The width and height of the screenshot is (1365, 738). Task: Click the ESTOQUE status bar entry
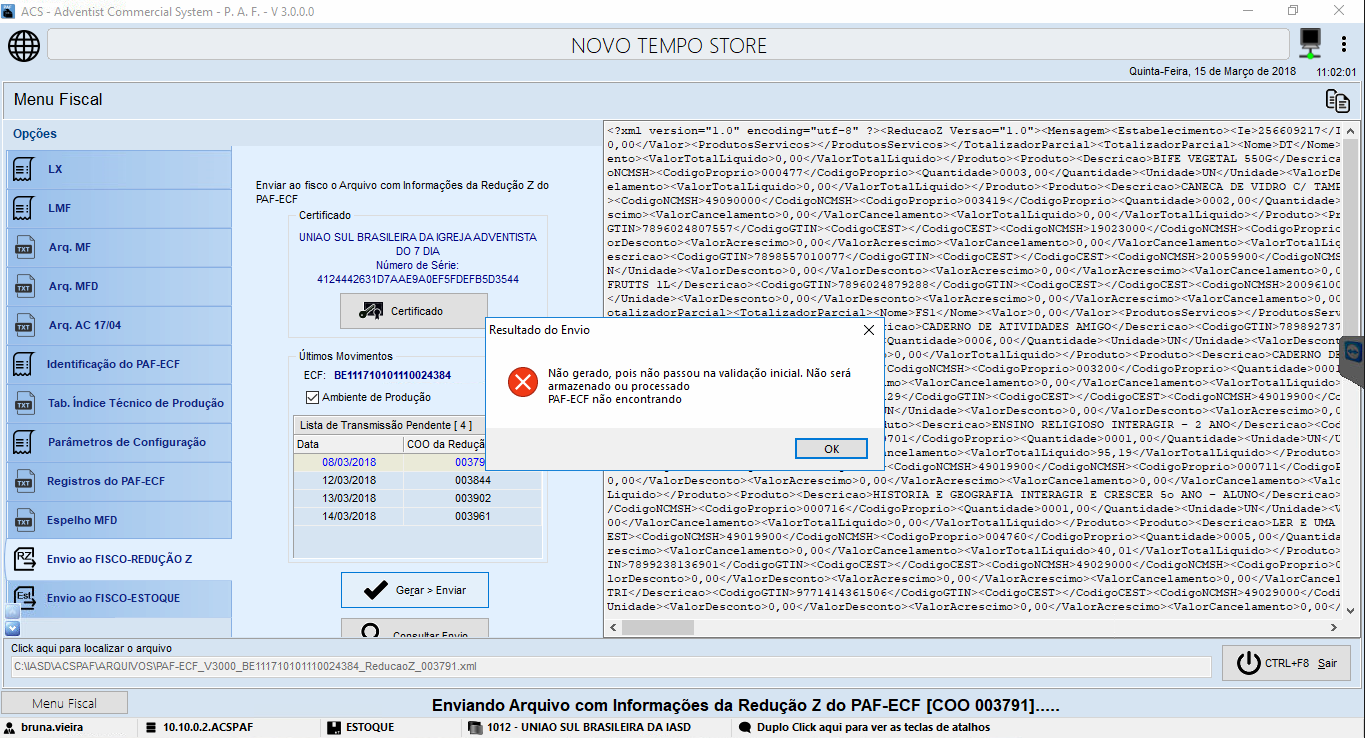(361, 727)
